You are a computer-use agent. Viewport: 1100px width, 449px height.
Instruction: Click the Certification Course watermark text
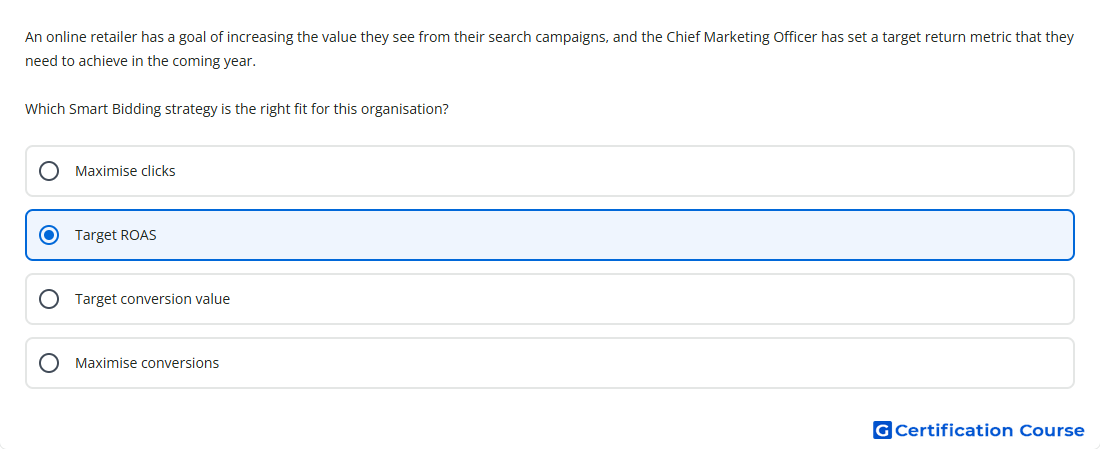tap(990, 430)
